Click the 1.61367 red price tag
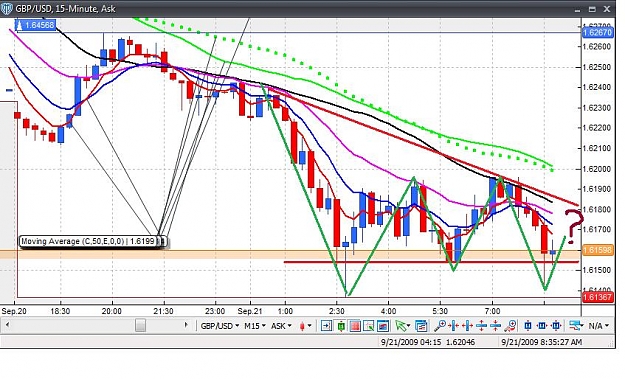Viewport: 625px width, 379px height. point(597,297)
